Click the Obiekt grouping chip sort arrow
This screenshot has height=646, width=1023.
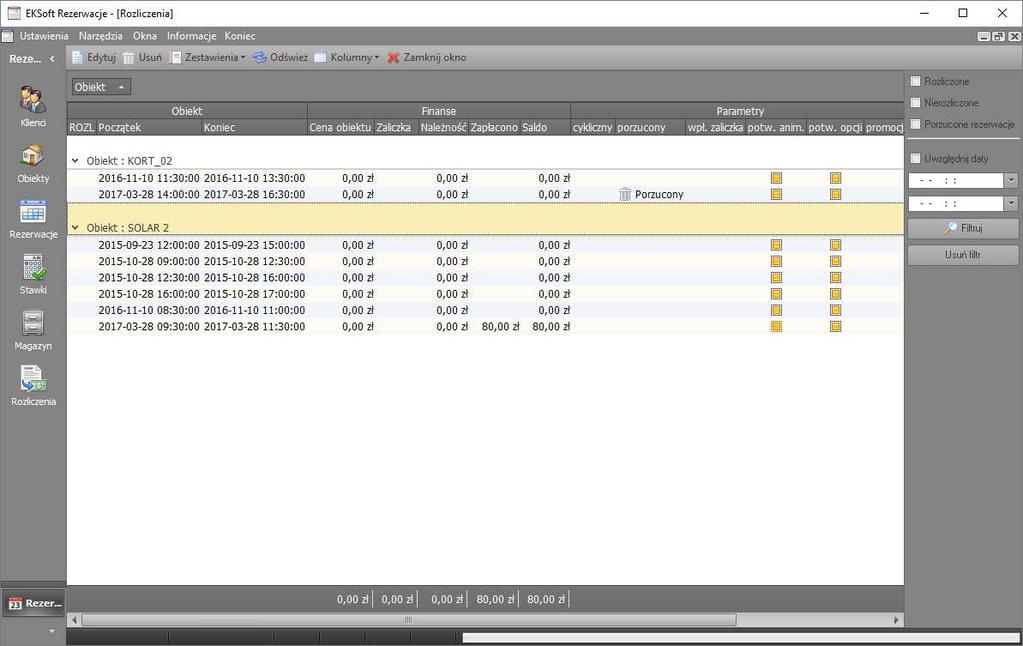(x=121, y=87)
